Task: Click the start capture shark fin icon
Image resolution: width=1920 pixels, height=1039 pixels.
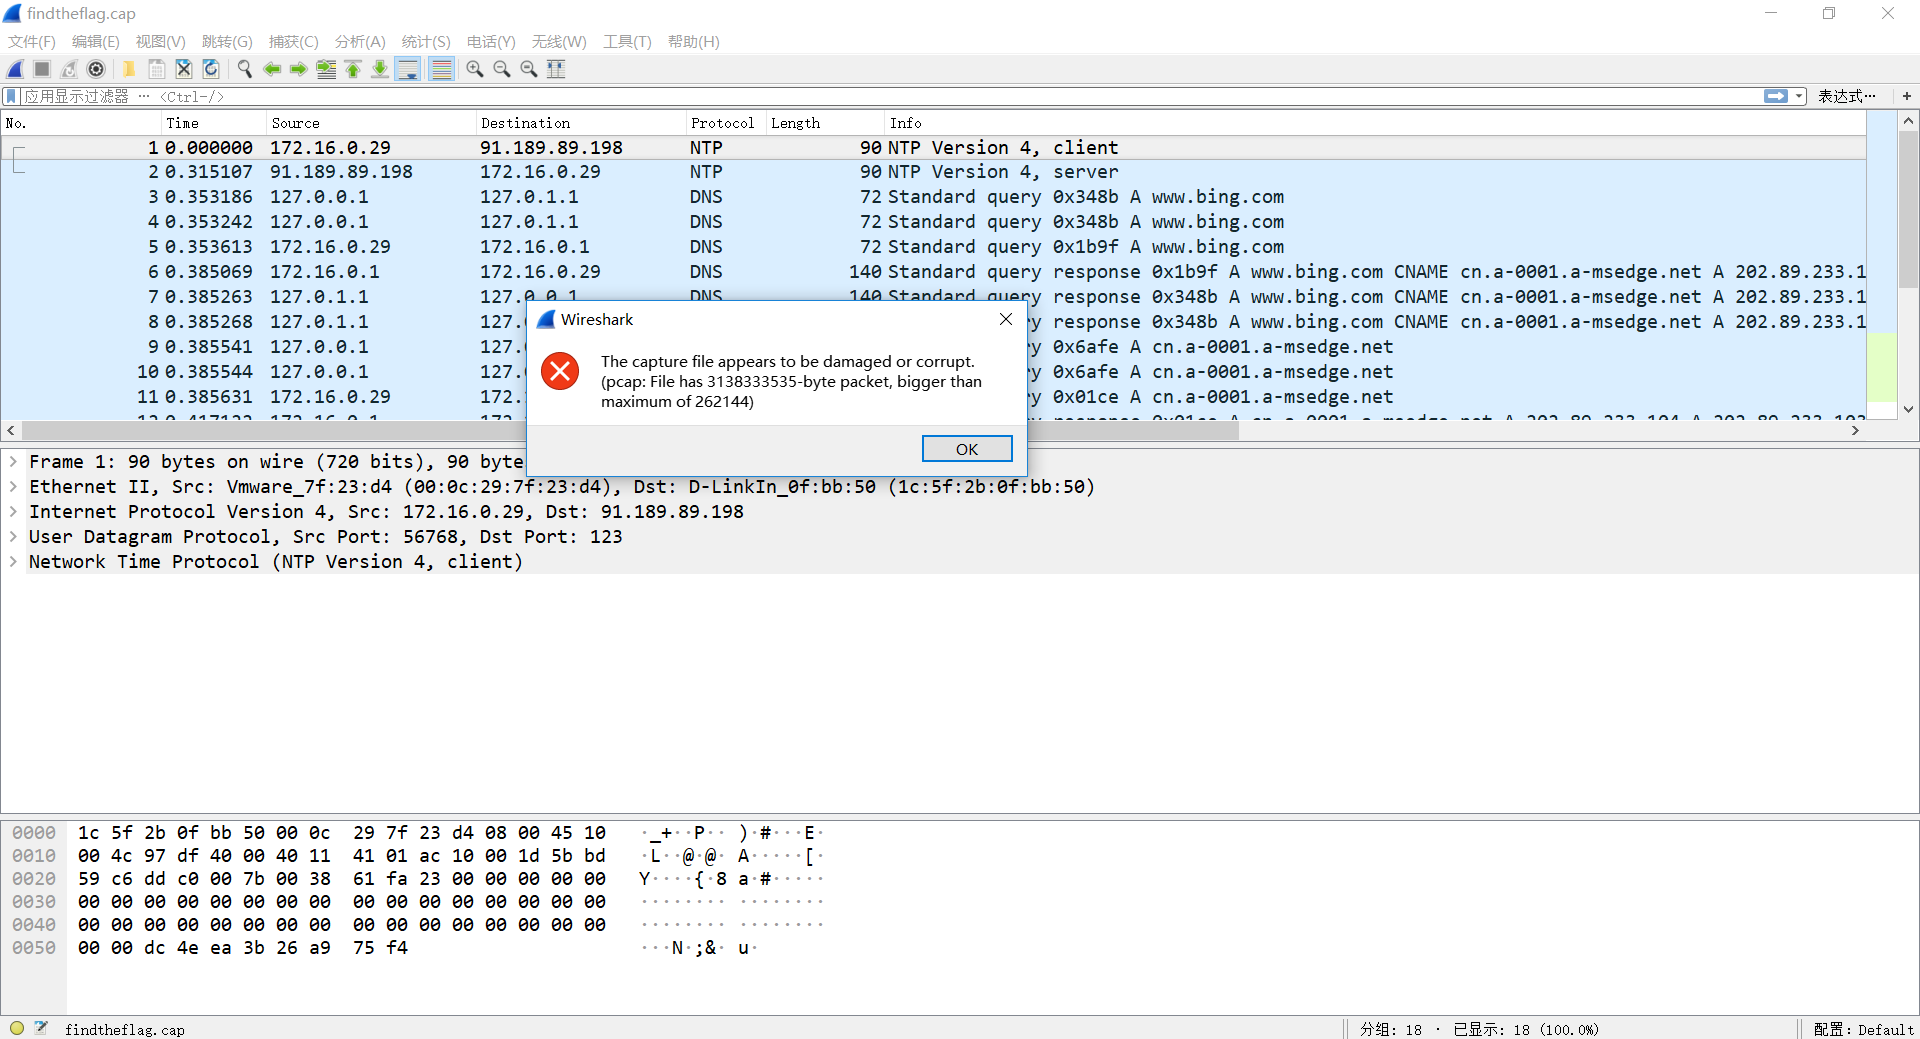Action: click(x=16, y=69)
